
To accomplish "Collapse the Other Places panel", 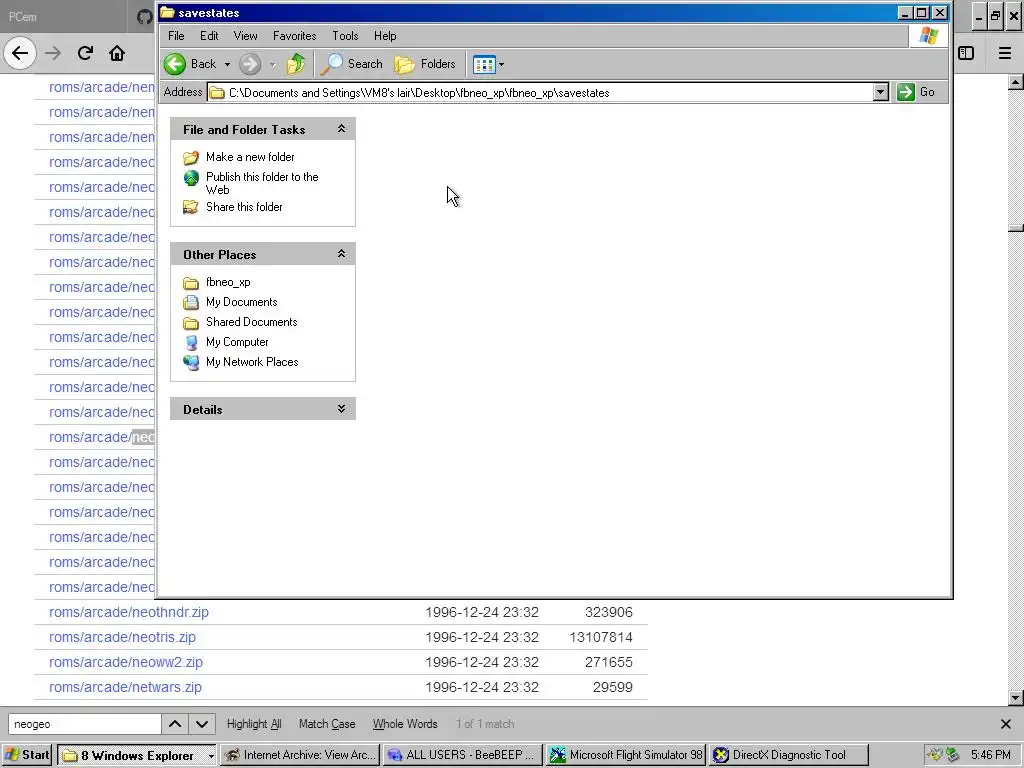I will (x=341, y=254).
